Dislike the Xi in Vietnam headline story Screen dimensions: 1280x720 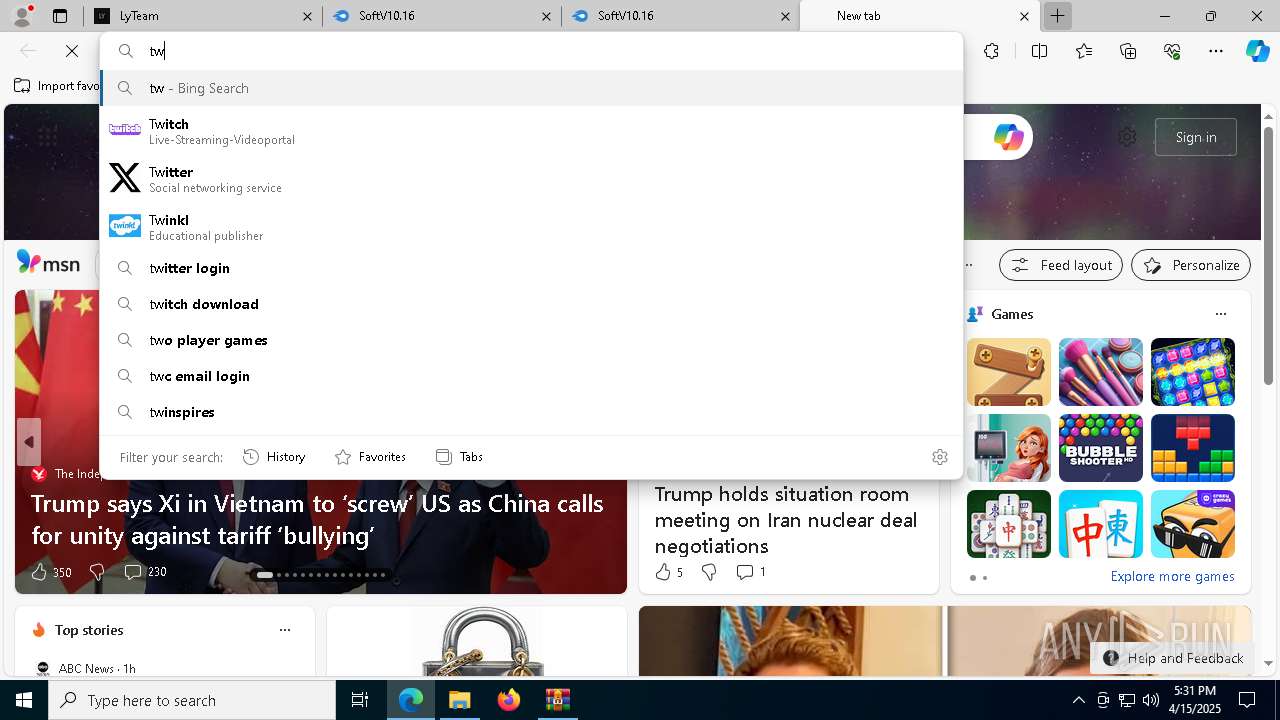97,572
